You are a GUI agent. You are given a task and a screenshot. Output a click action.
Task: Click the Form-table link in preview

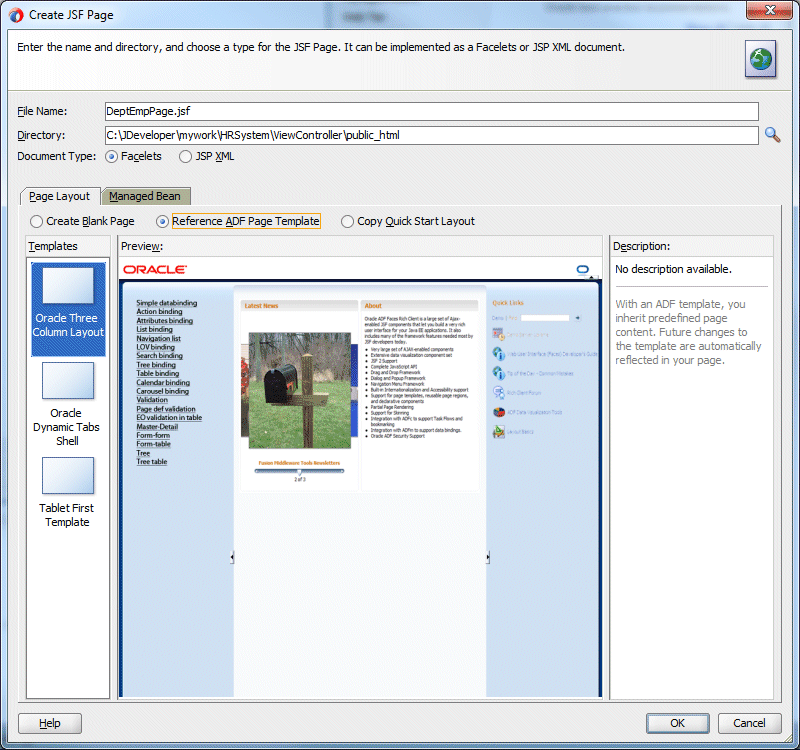154,444
